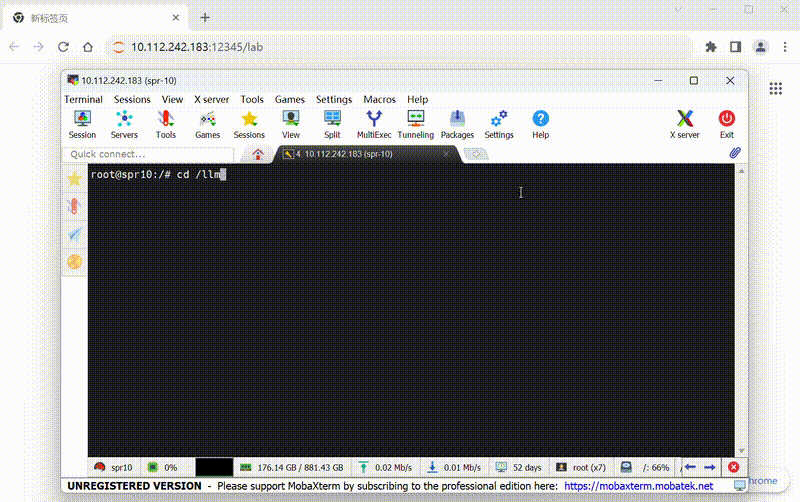Click the Tools toolbar icon
Image resolution: width=800 pixels, height=502 pixels.
point(166,124)
